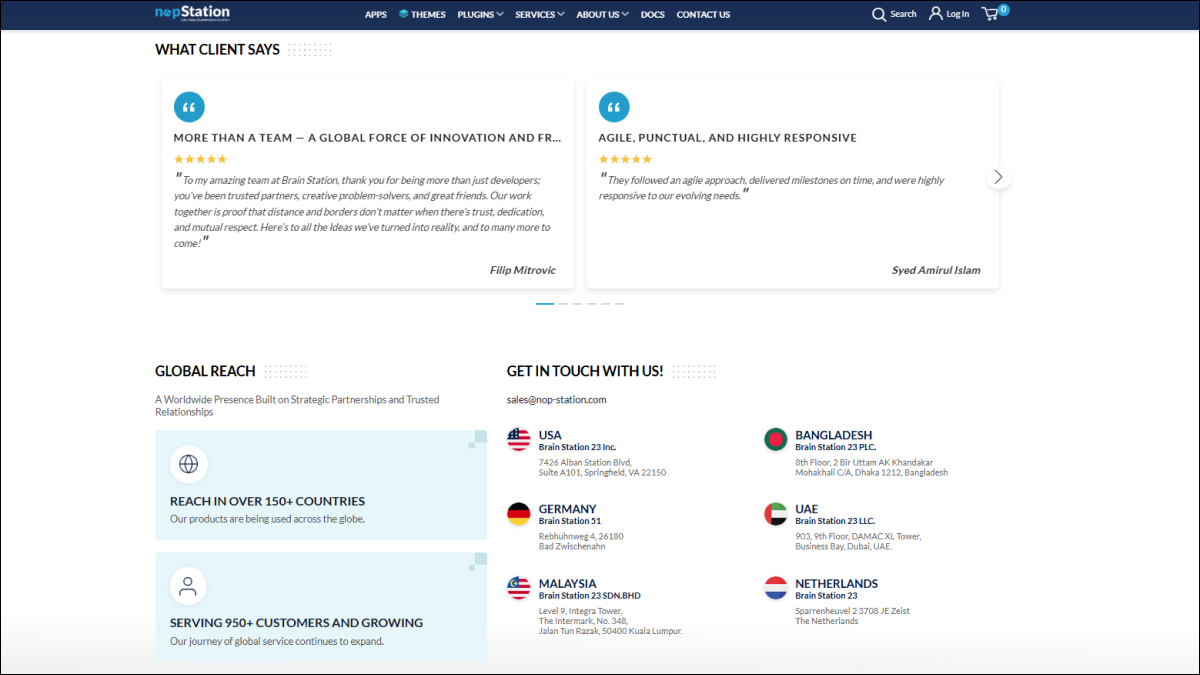Click the Springfield, VA 22150 address line
The height and width of the screenshot is (675, 1200).
(x=602, y=473)
